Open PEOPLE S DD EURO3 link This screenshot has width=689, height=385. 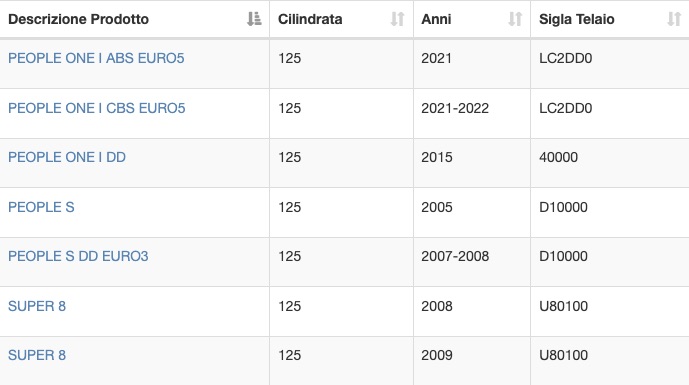tap(78, 256)
